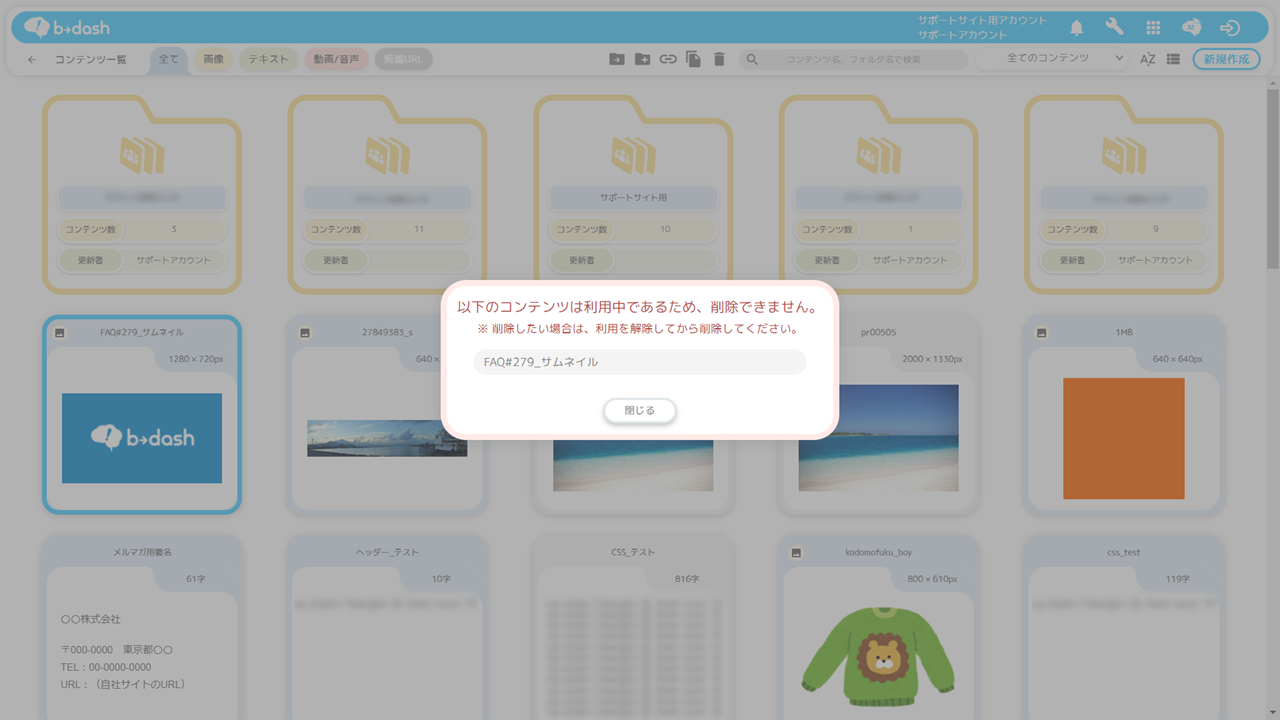Click the 閉じる button in dialog
The image size is (1280, 720).
point(640,410)
